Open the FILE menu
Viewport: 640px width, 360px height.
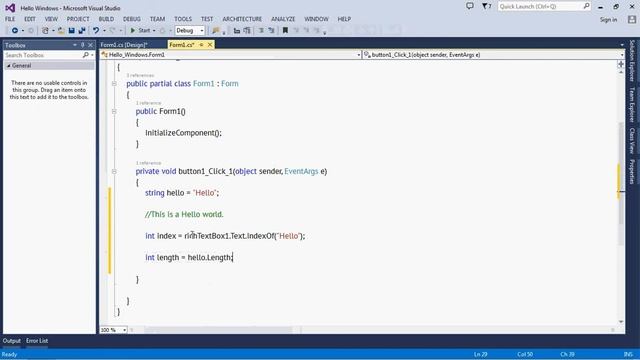tap(10, 19)
